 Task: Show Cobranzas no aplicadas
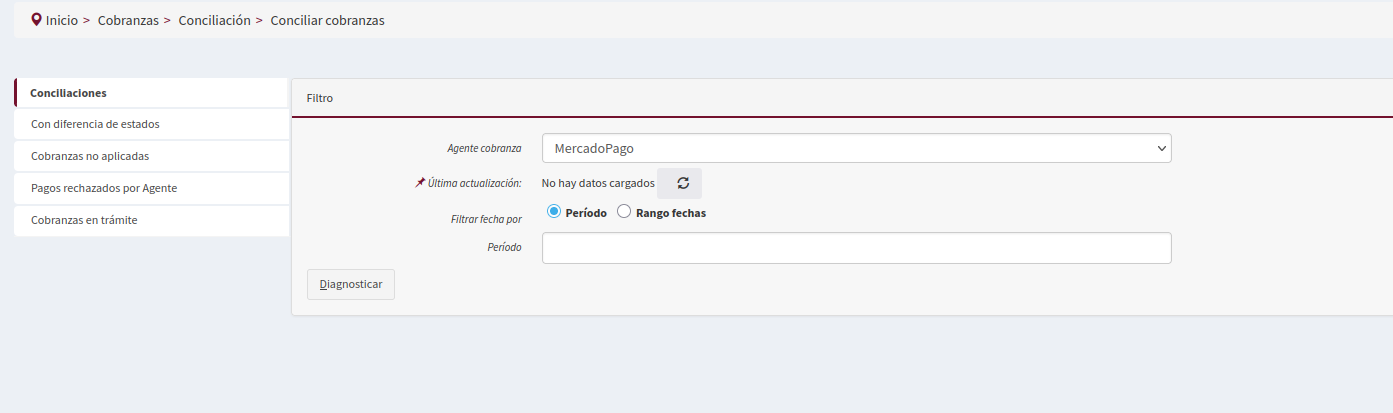[90, 157]
